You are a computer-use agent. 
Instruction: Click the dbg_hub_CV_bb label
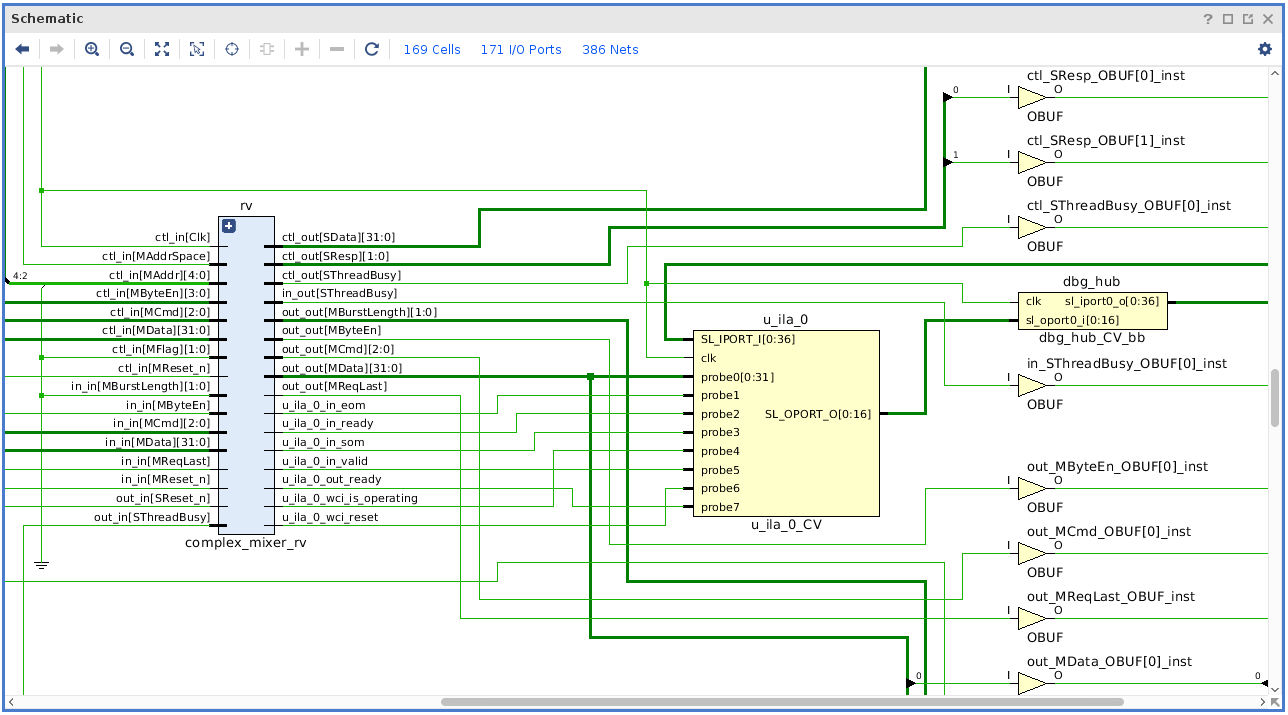[1092, 338]
